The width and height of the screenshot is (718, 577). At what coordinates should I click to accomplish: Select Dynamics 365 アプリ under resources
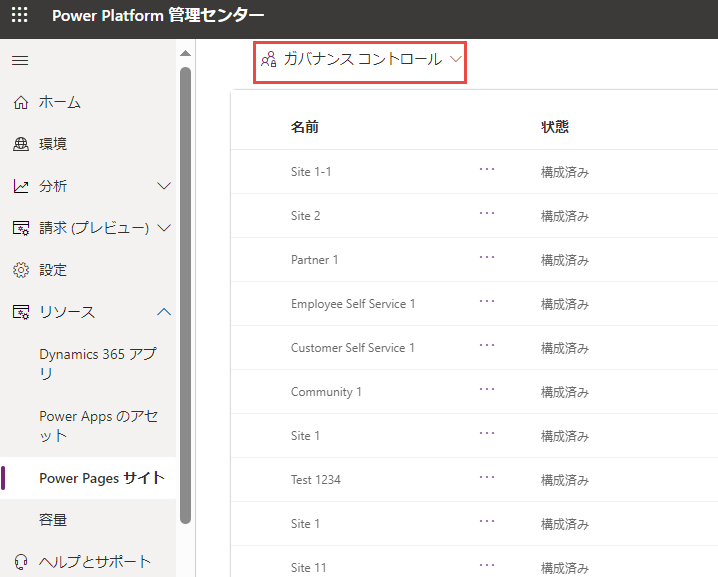pos(98,364)
